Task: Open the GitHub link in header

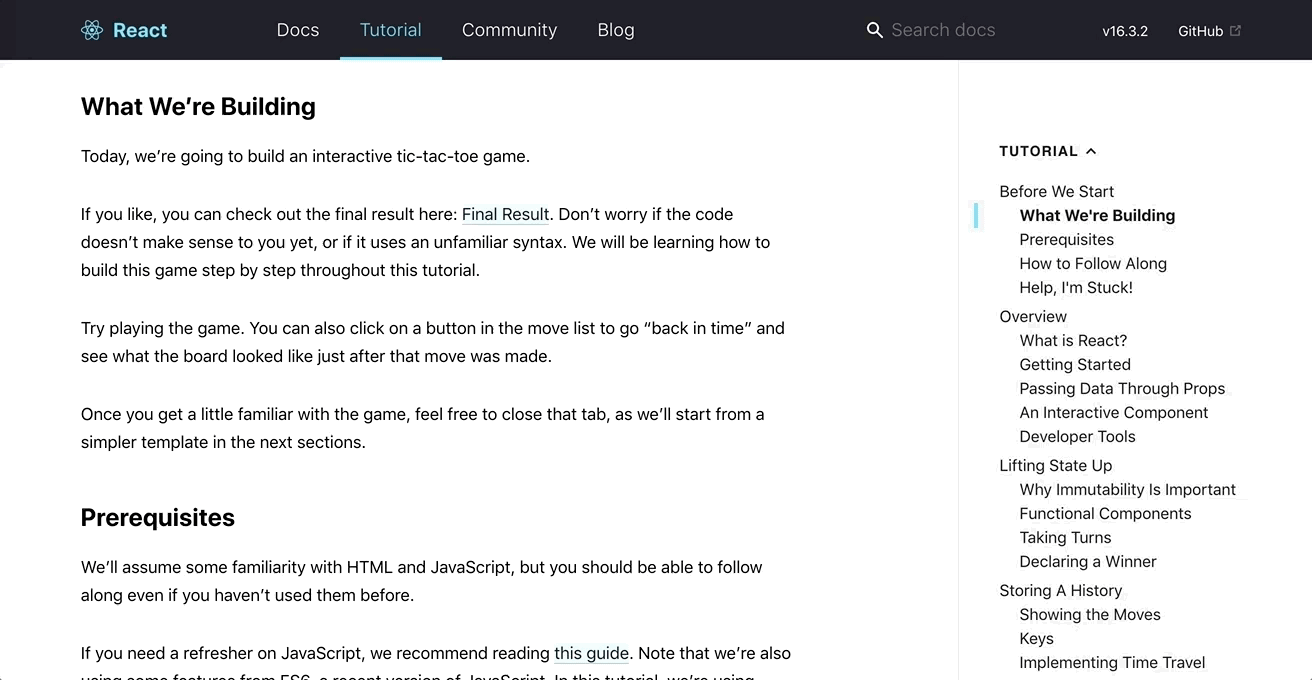Action: (x=1209, y=31)
